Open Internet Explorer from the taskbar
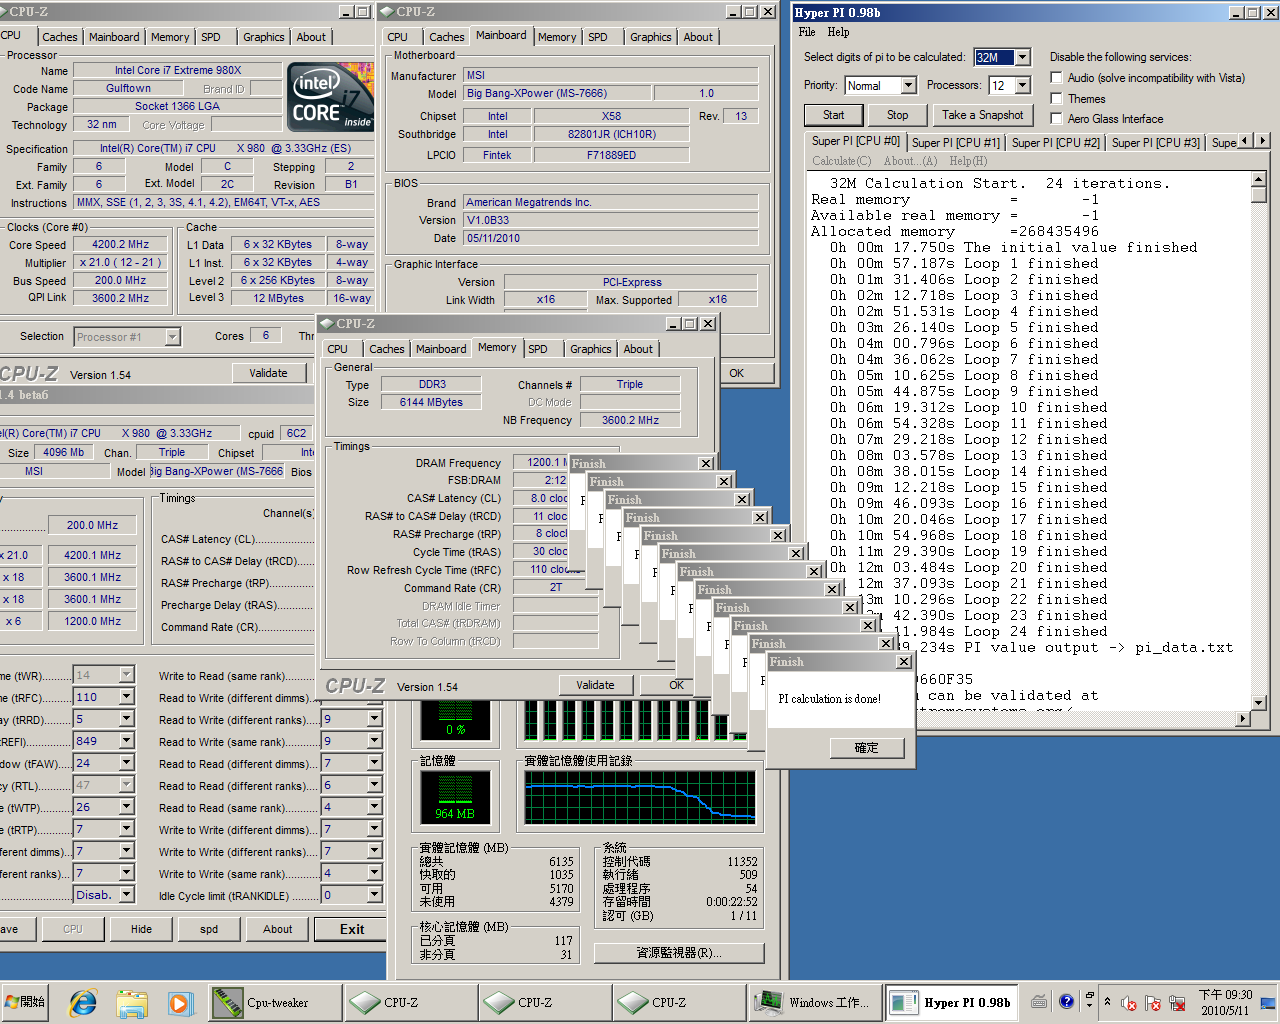 click(x=83, y=1002)
